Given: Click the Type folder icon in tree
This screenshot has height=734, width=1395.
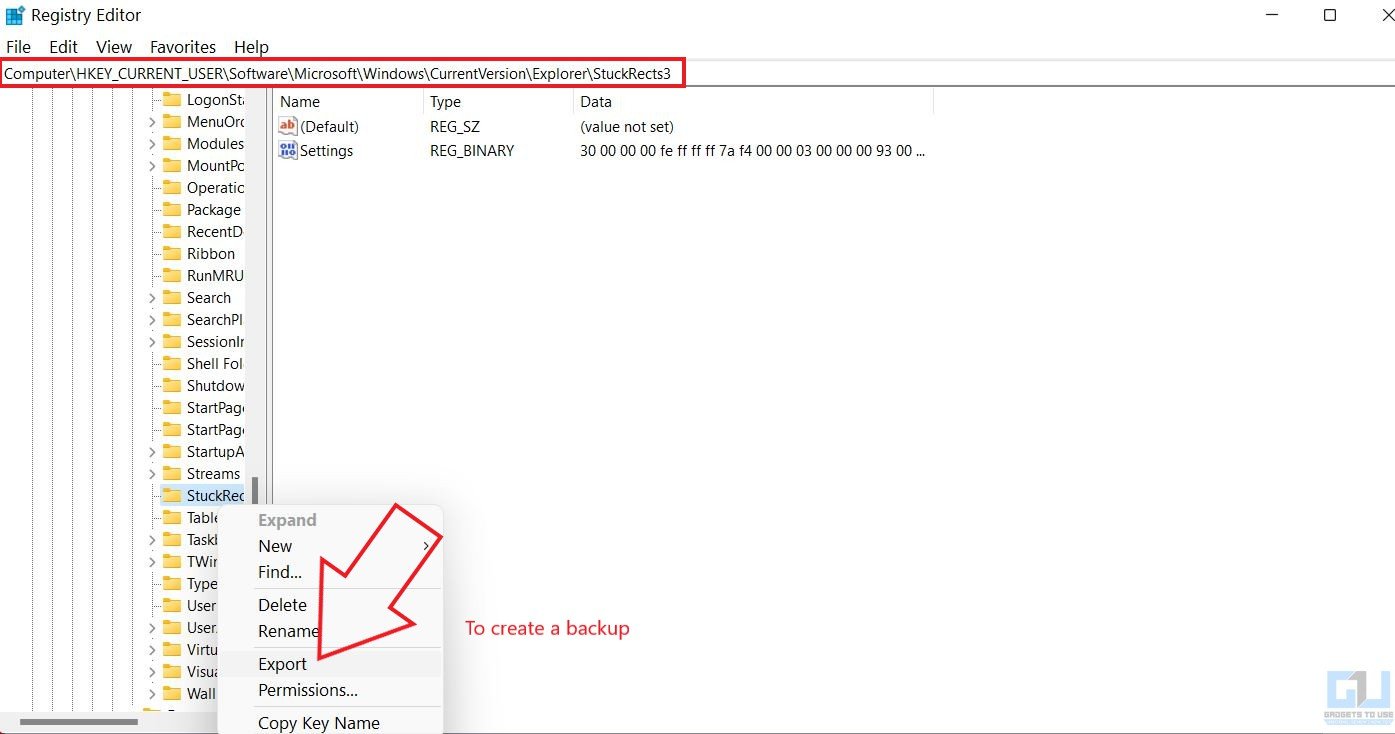Looking at the screenshot, I should 172,584.
